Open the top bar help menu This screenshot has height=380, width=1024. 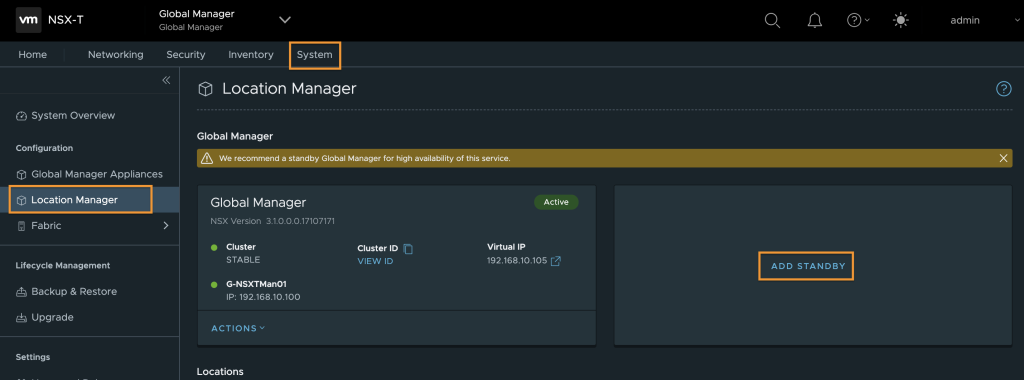[857, 20]
